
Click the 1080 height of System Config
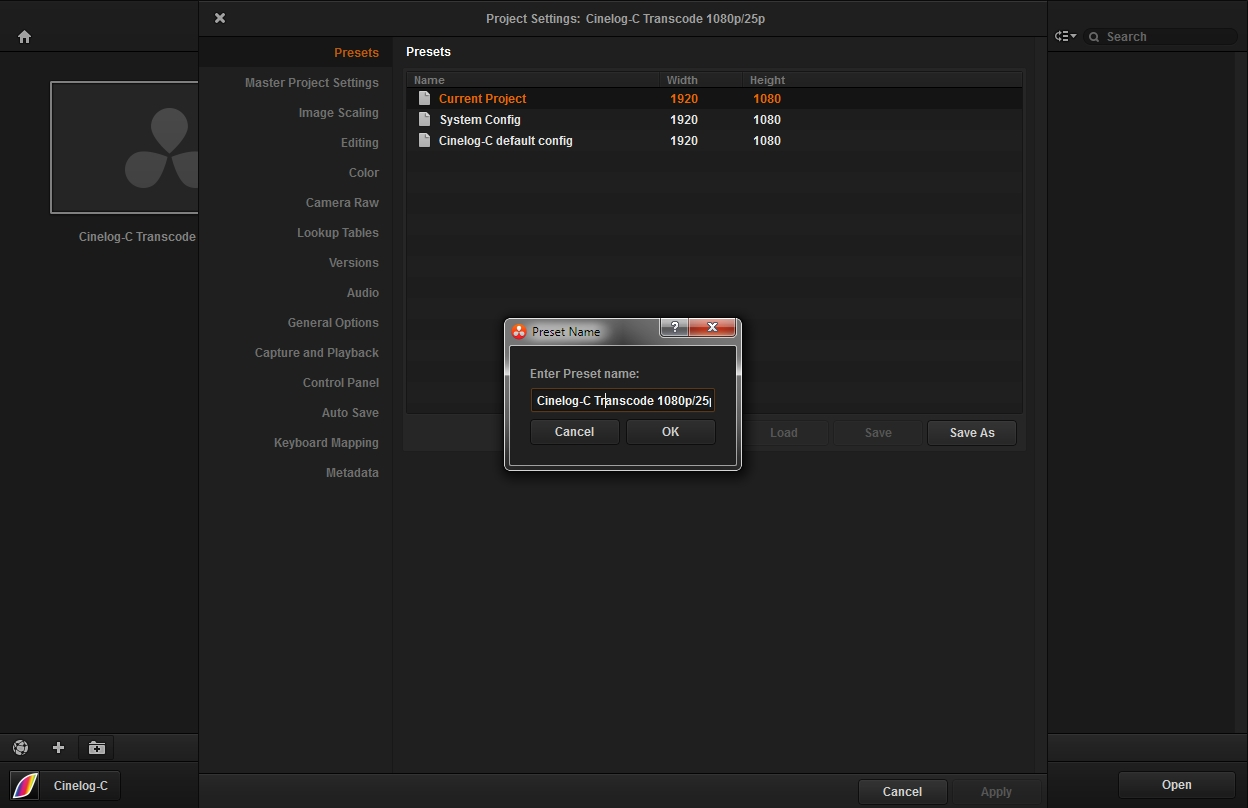coord(767,119)
